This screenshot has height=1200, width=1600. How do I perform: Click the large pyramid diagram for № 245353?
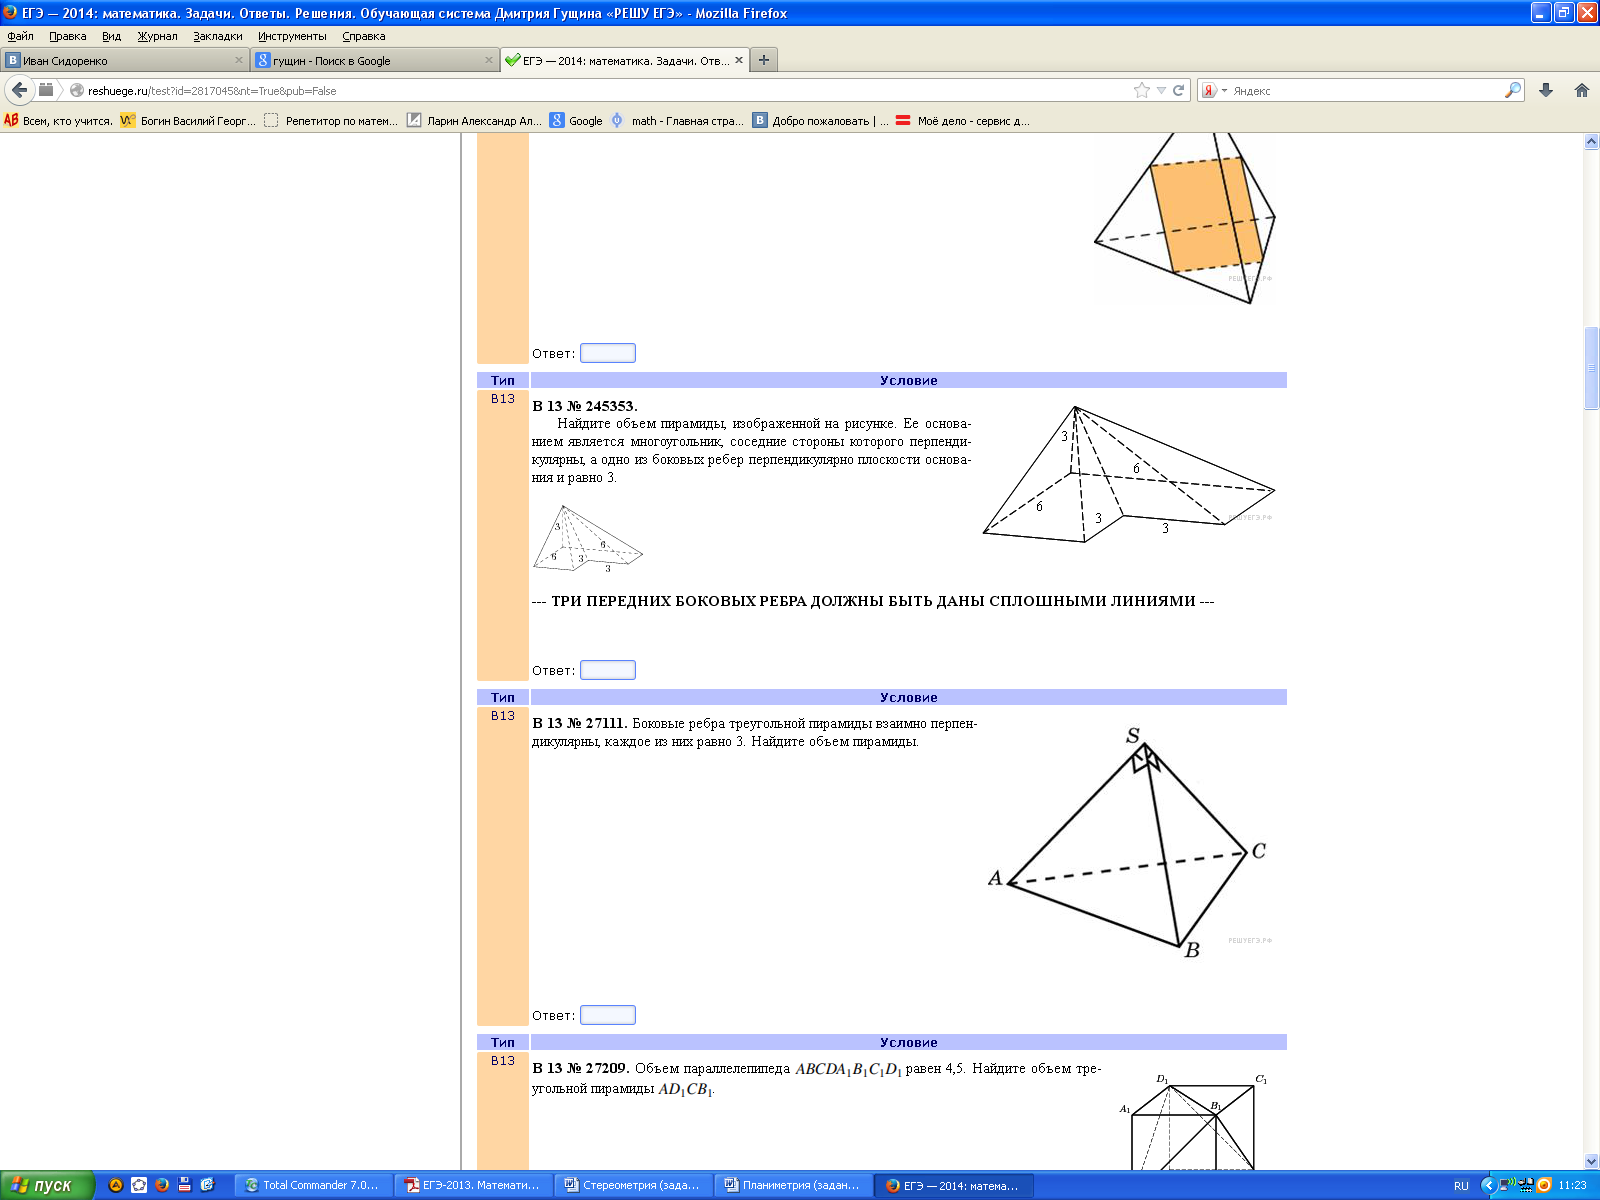click(1129, 474)
